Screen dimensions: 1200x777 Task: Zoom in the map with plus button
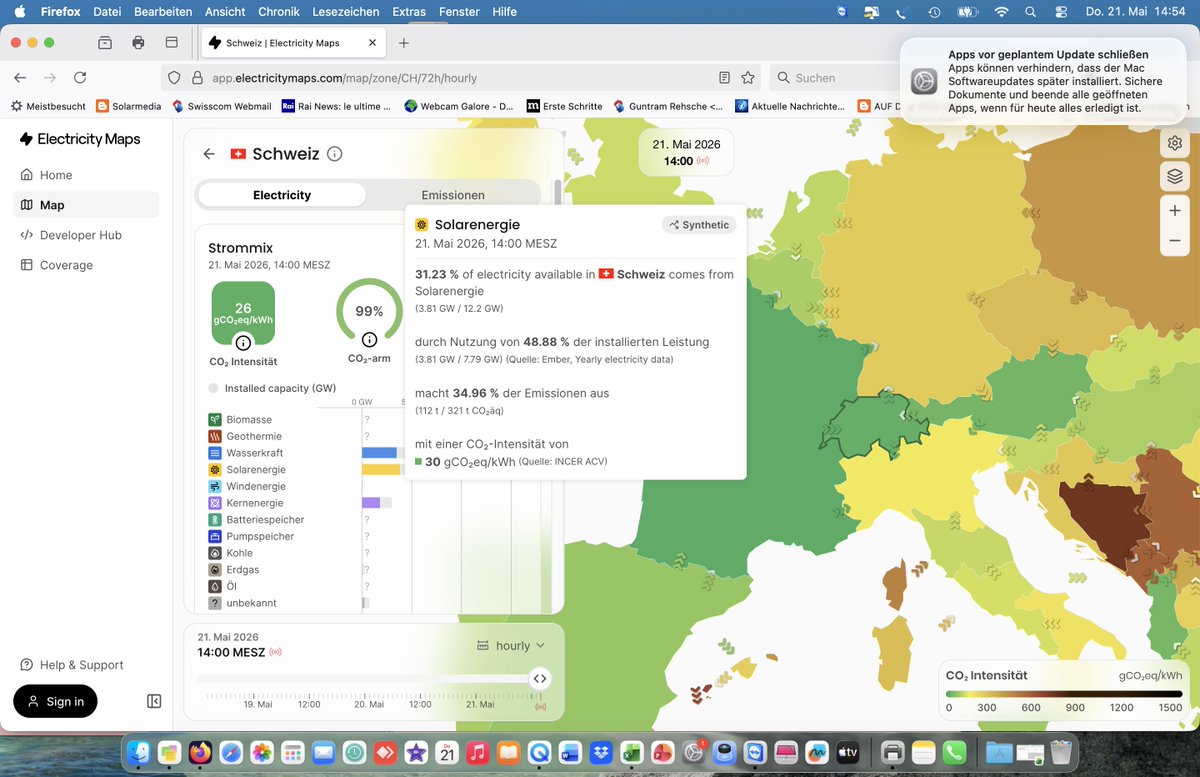[1174, 210]
